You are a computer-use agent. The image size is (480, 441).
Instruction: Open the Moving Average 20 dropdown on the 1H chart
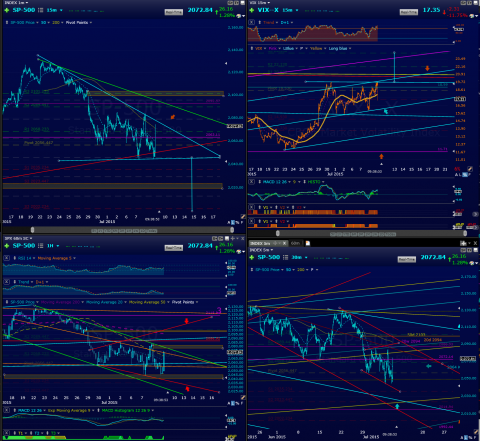[x=106, y=302]
